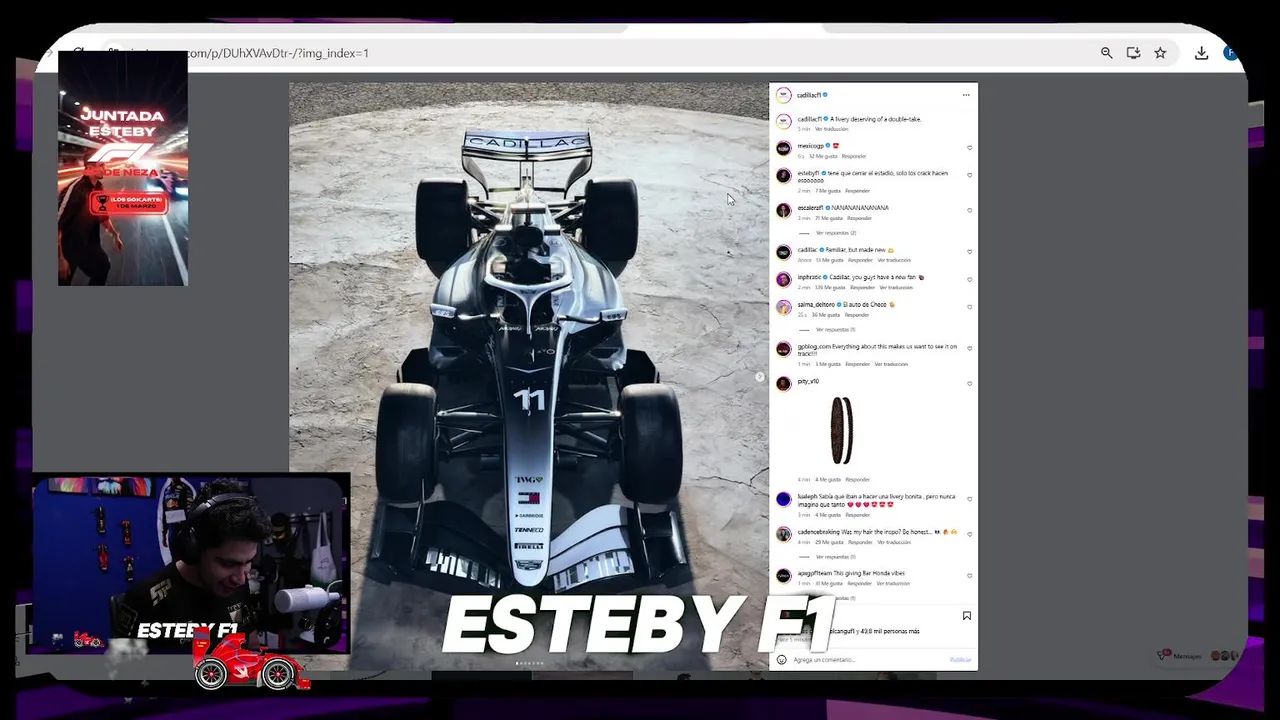View '29 Me gusta' on cadencebraking comment

(829, 542)
